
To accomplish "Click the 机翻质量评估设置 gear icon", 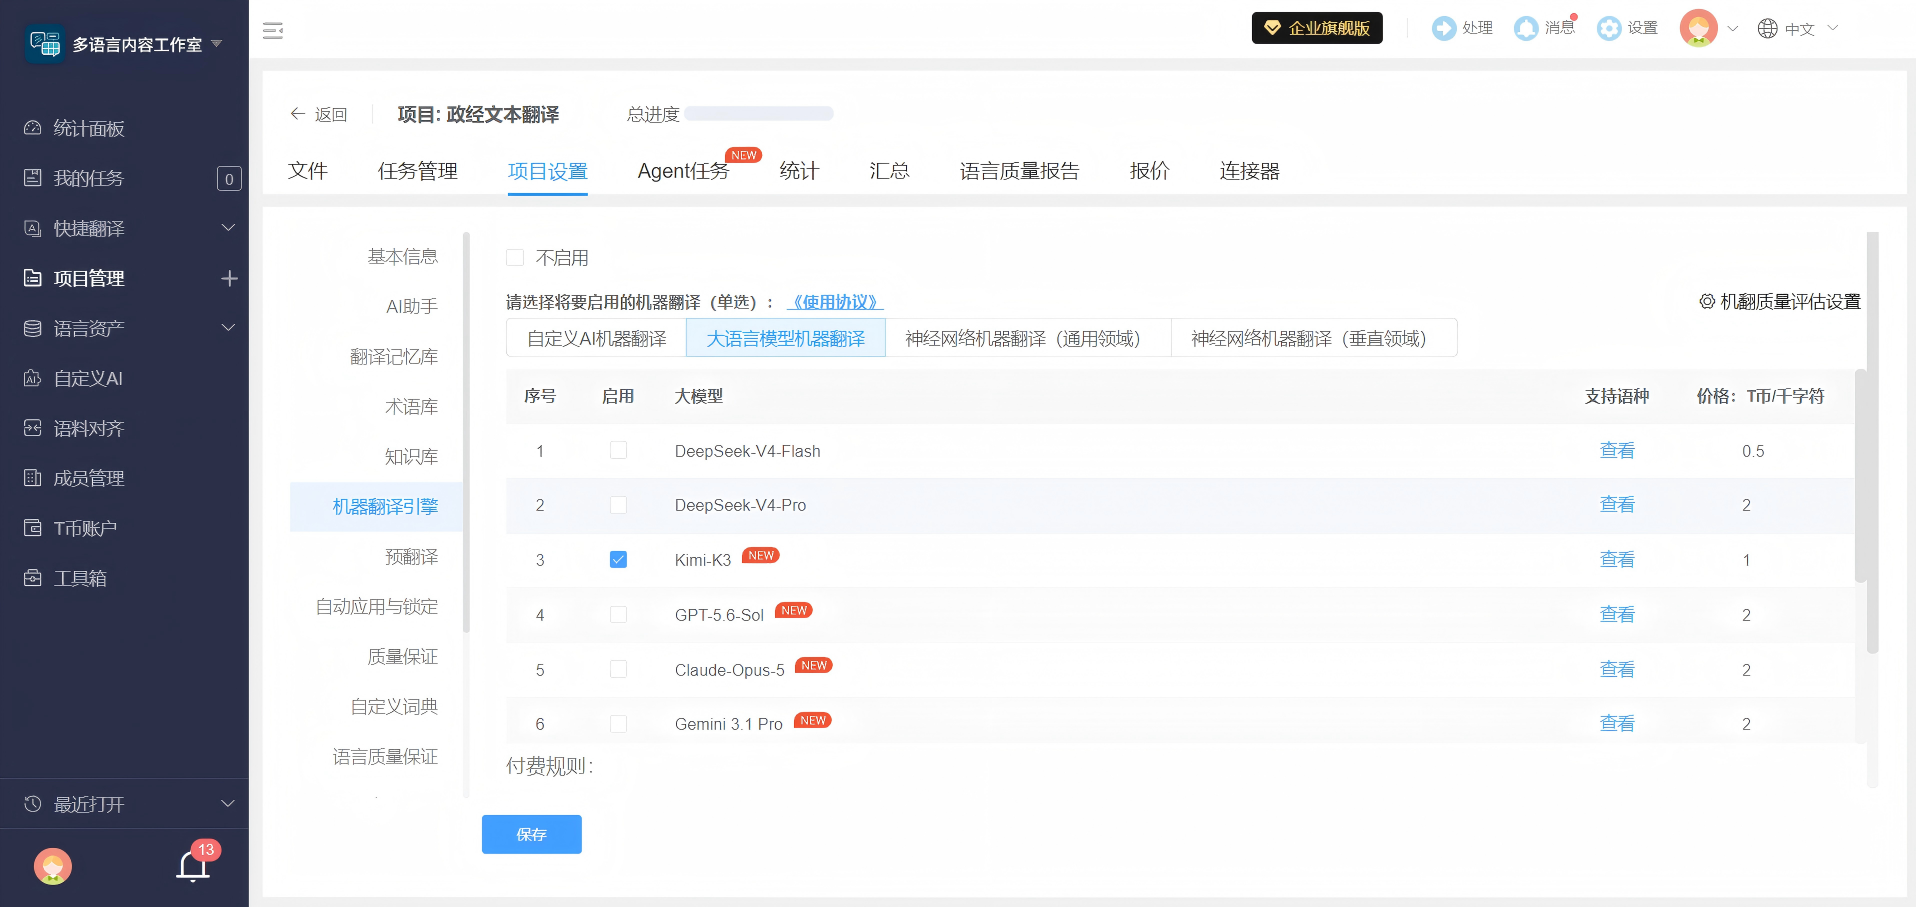I will (x=1707, y=301).
